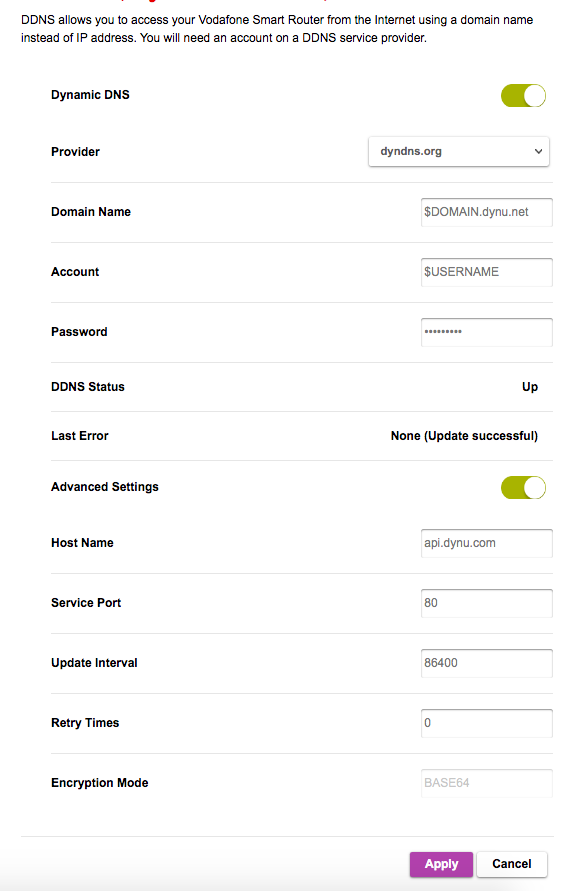
Task: Apply the DDNS settings
Action: coord(441,864)
